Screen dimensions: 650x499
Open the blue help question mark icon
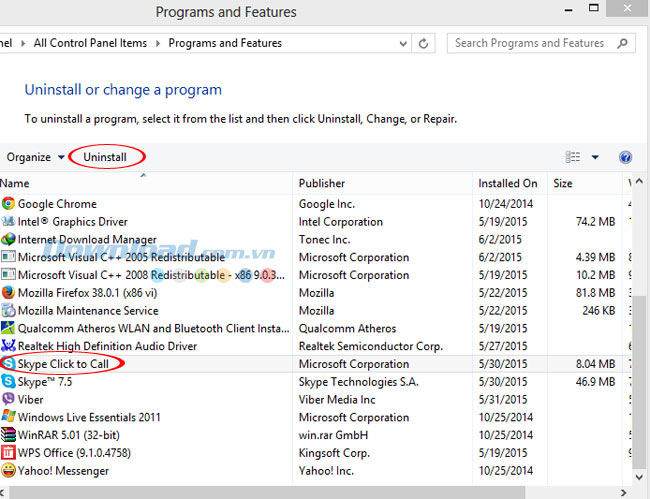point(626,157)
